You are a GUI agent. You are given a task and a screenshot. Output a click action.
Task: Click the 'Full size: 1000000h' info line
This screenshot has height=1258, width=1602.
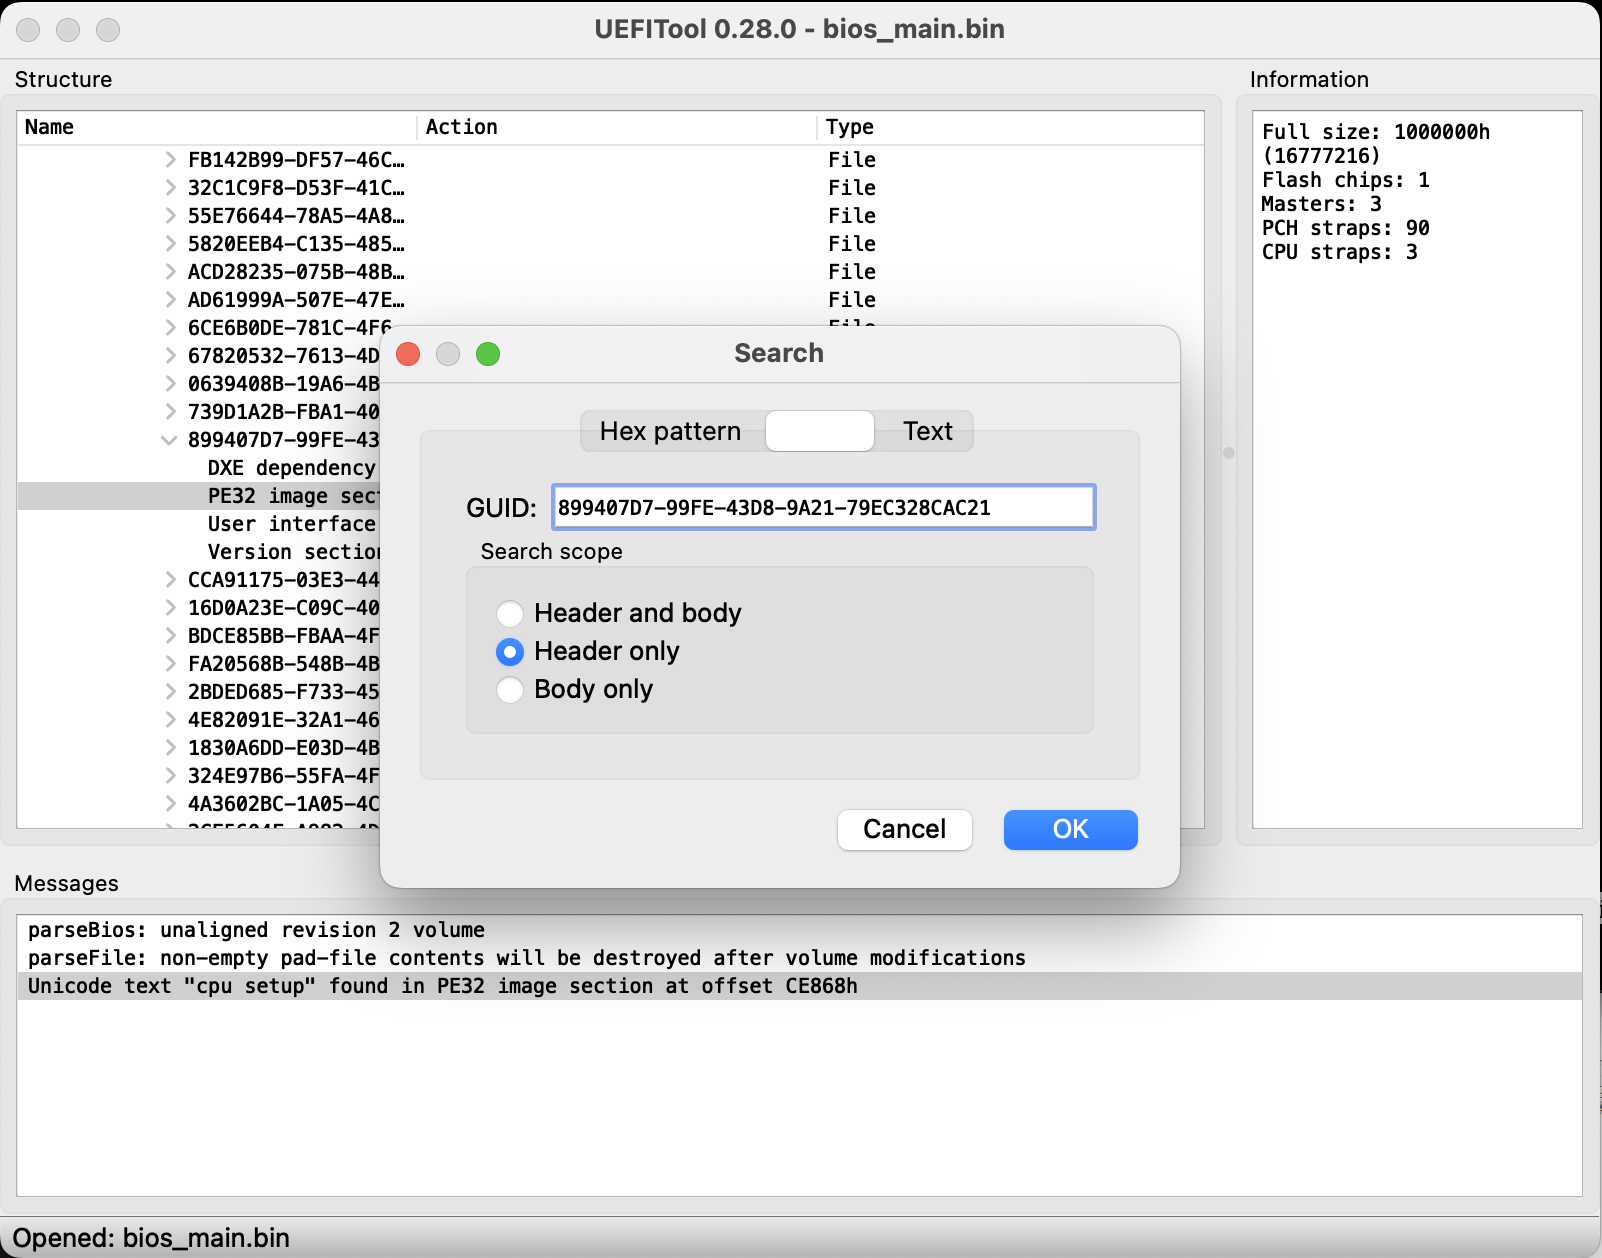pos(1376,132)
